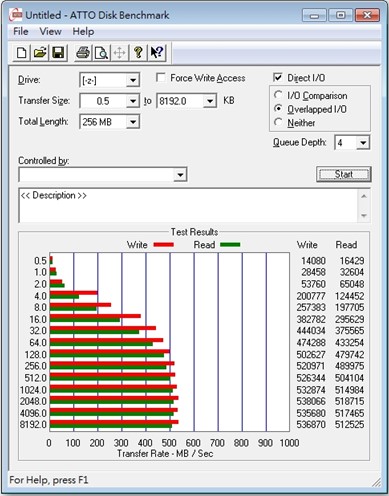Enable Force Write Access checkbox

pyautogui.click(x=161, y=78)
